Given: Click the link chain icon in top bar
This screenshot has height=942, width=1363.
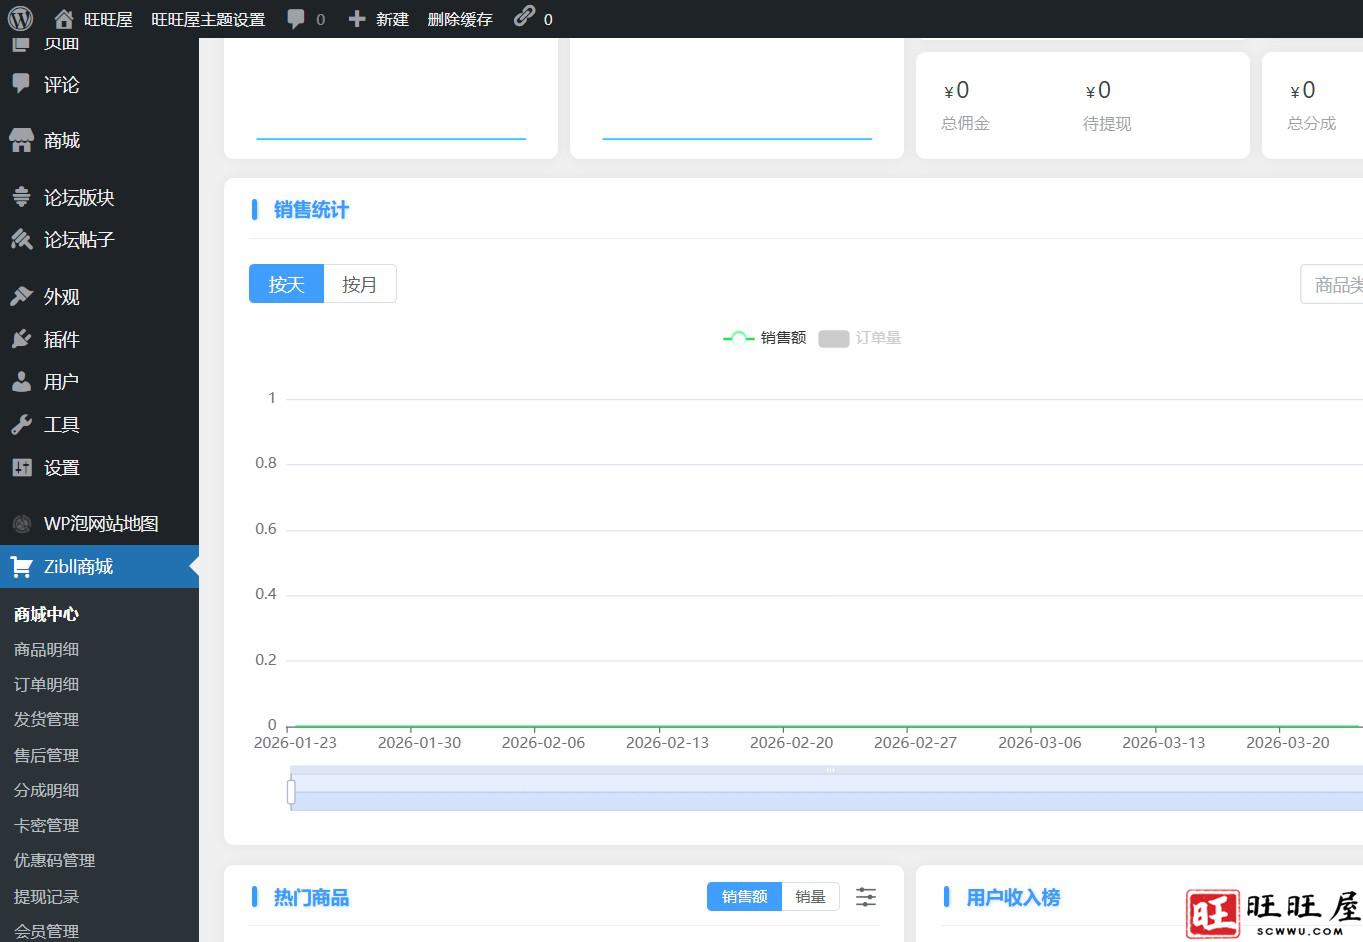Looking at the screenshot, I should (x=524, y=17).
